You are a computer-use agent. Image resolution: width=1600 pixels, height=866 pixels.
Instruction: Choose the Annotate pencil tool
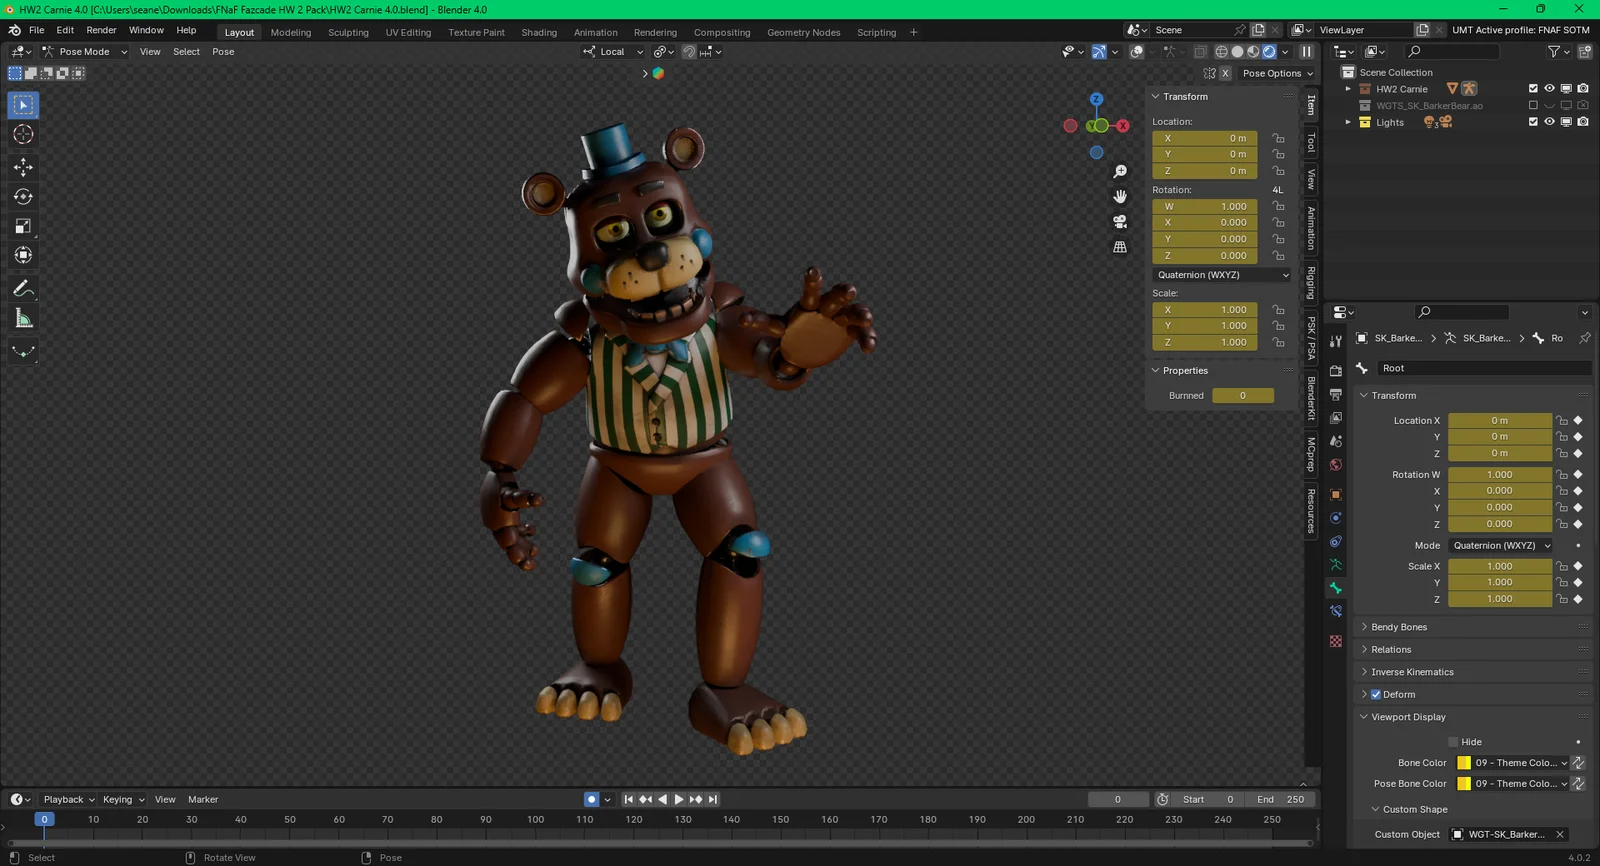tap(23, 288)
